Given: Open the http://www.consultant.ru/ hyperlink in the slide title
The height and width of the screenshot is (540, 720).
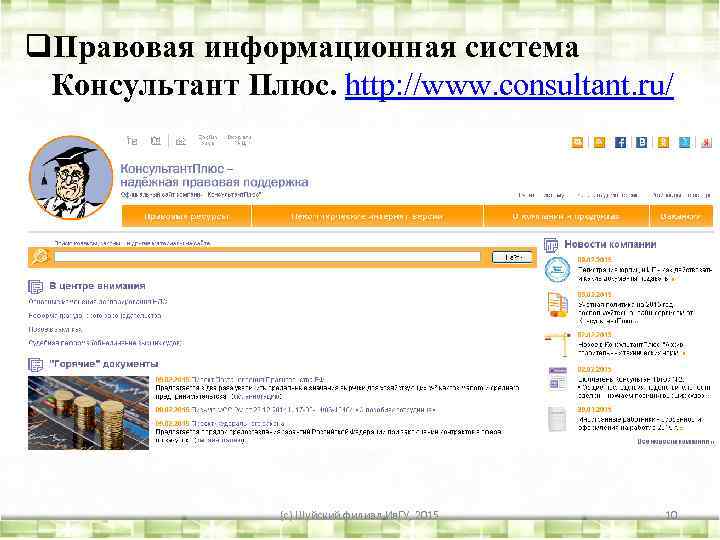Looking at the screenshot, I should (x=509, y=85).
